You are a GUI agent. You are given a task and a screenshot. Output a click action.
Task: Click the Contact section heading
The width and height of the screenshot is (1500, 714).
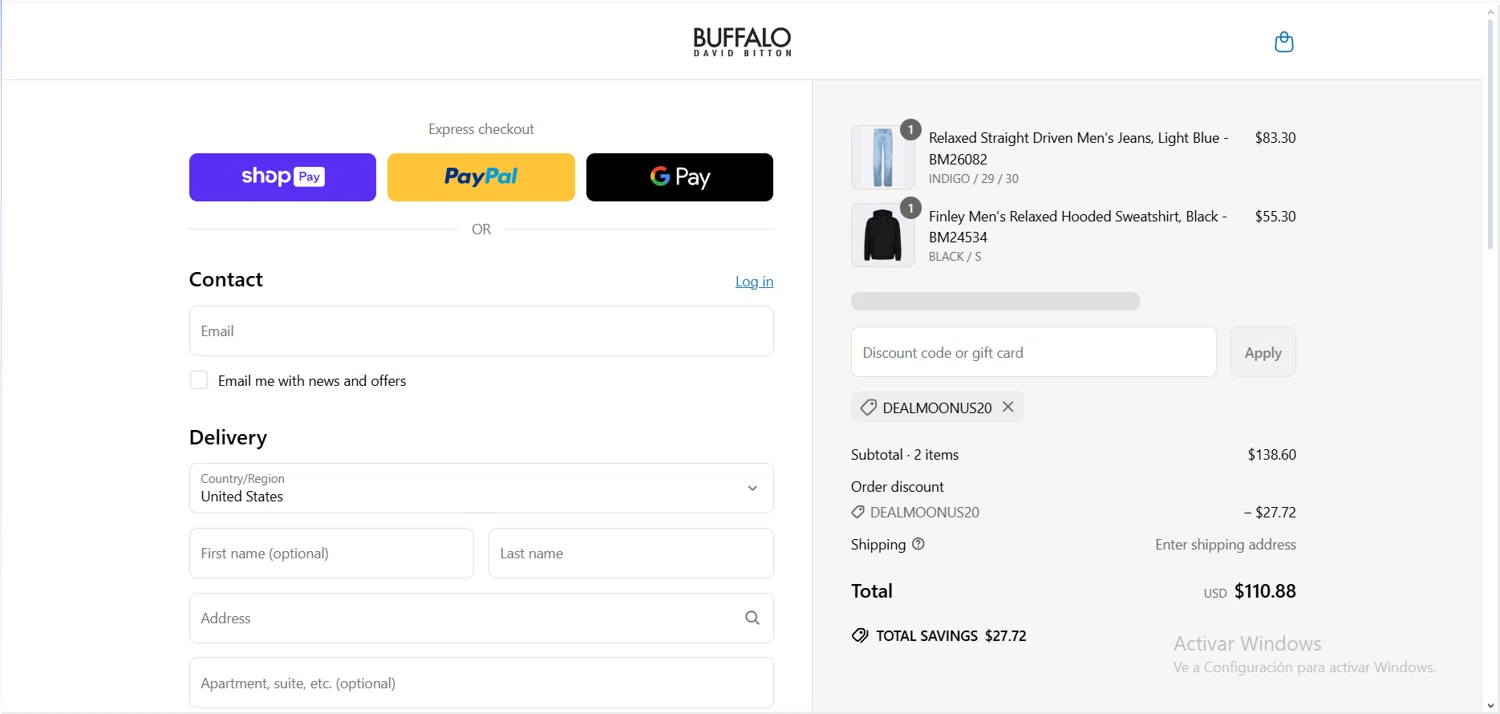click(x=226, y=279)
